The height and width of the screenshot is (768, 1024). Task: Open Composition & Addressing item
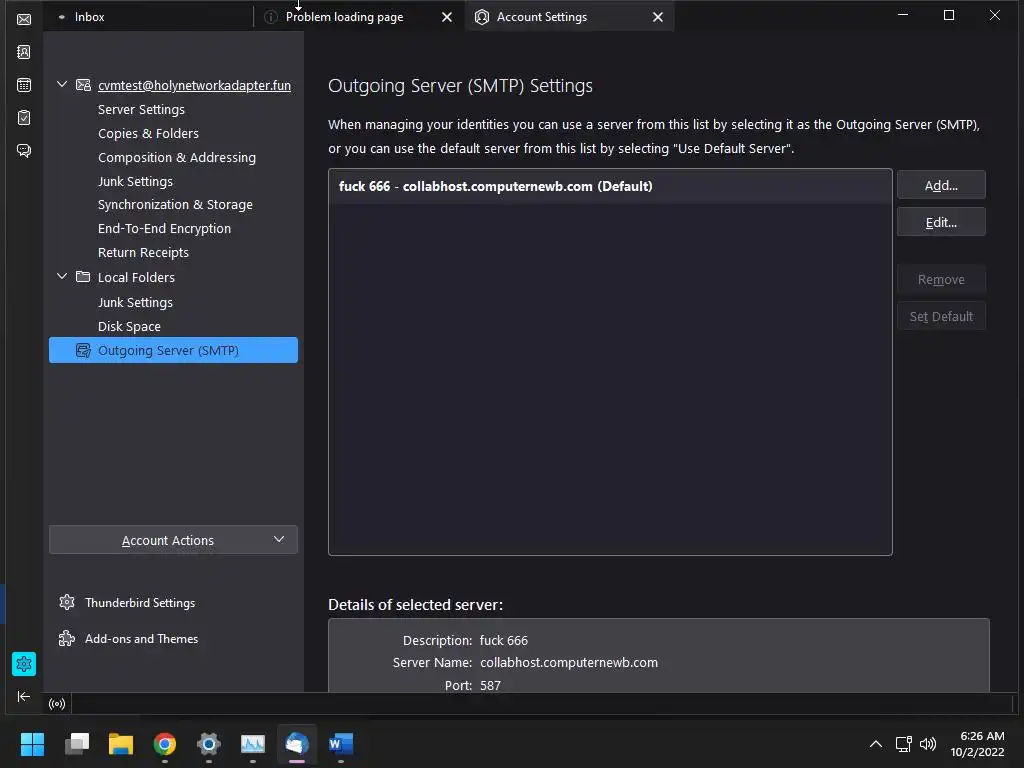click(x=177, y=157)
